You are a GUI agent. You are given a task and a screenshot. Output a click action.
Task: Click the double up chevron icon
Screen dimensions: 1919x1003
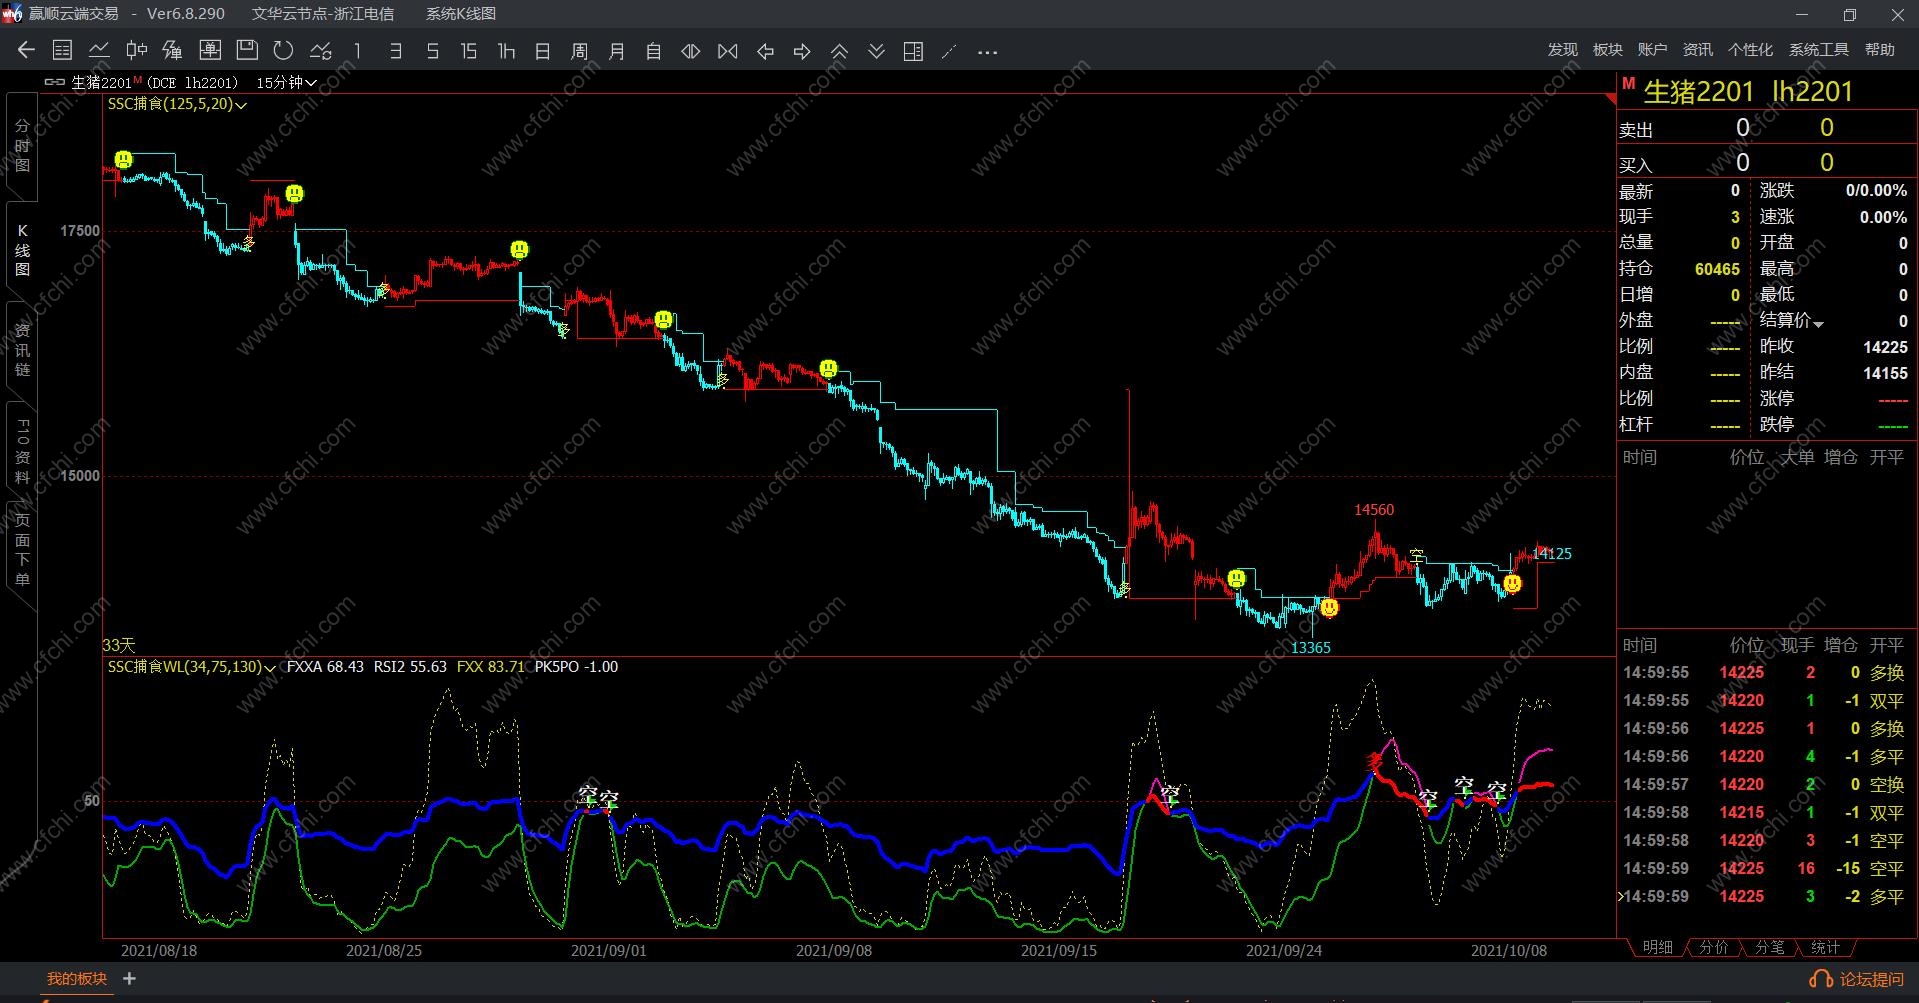(839, 51)
